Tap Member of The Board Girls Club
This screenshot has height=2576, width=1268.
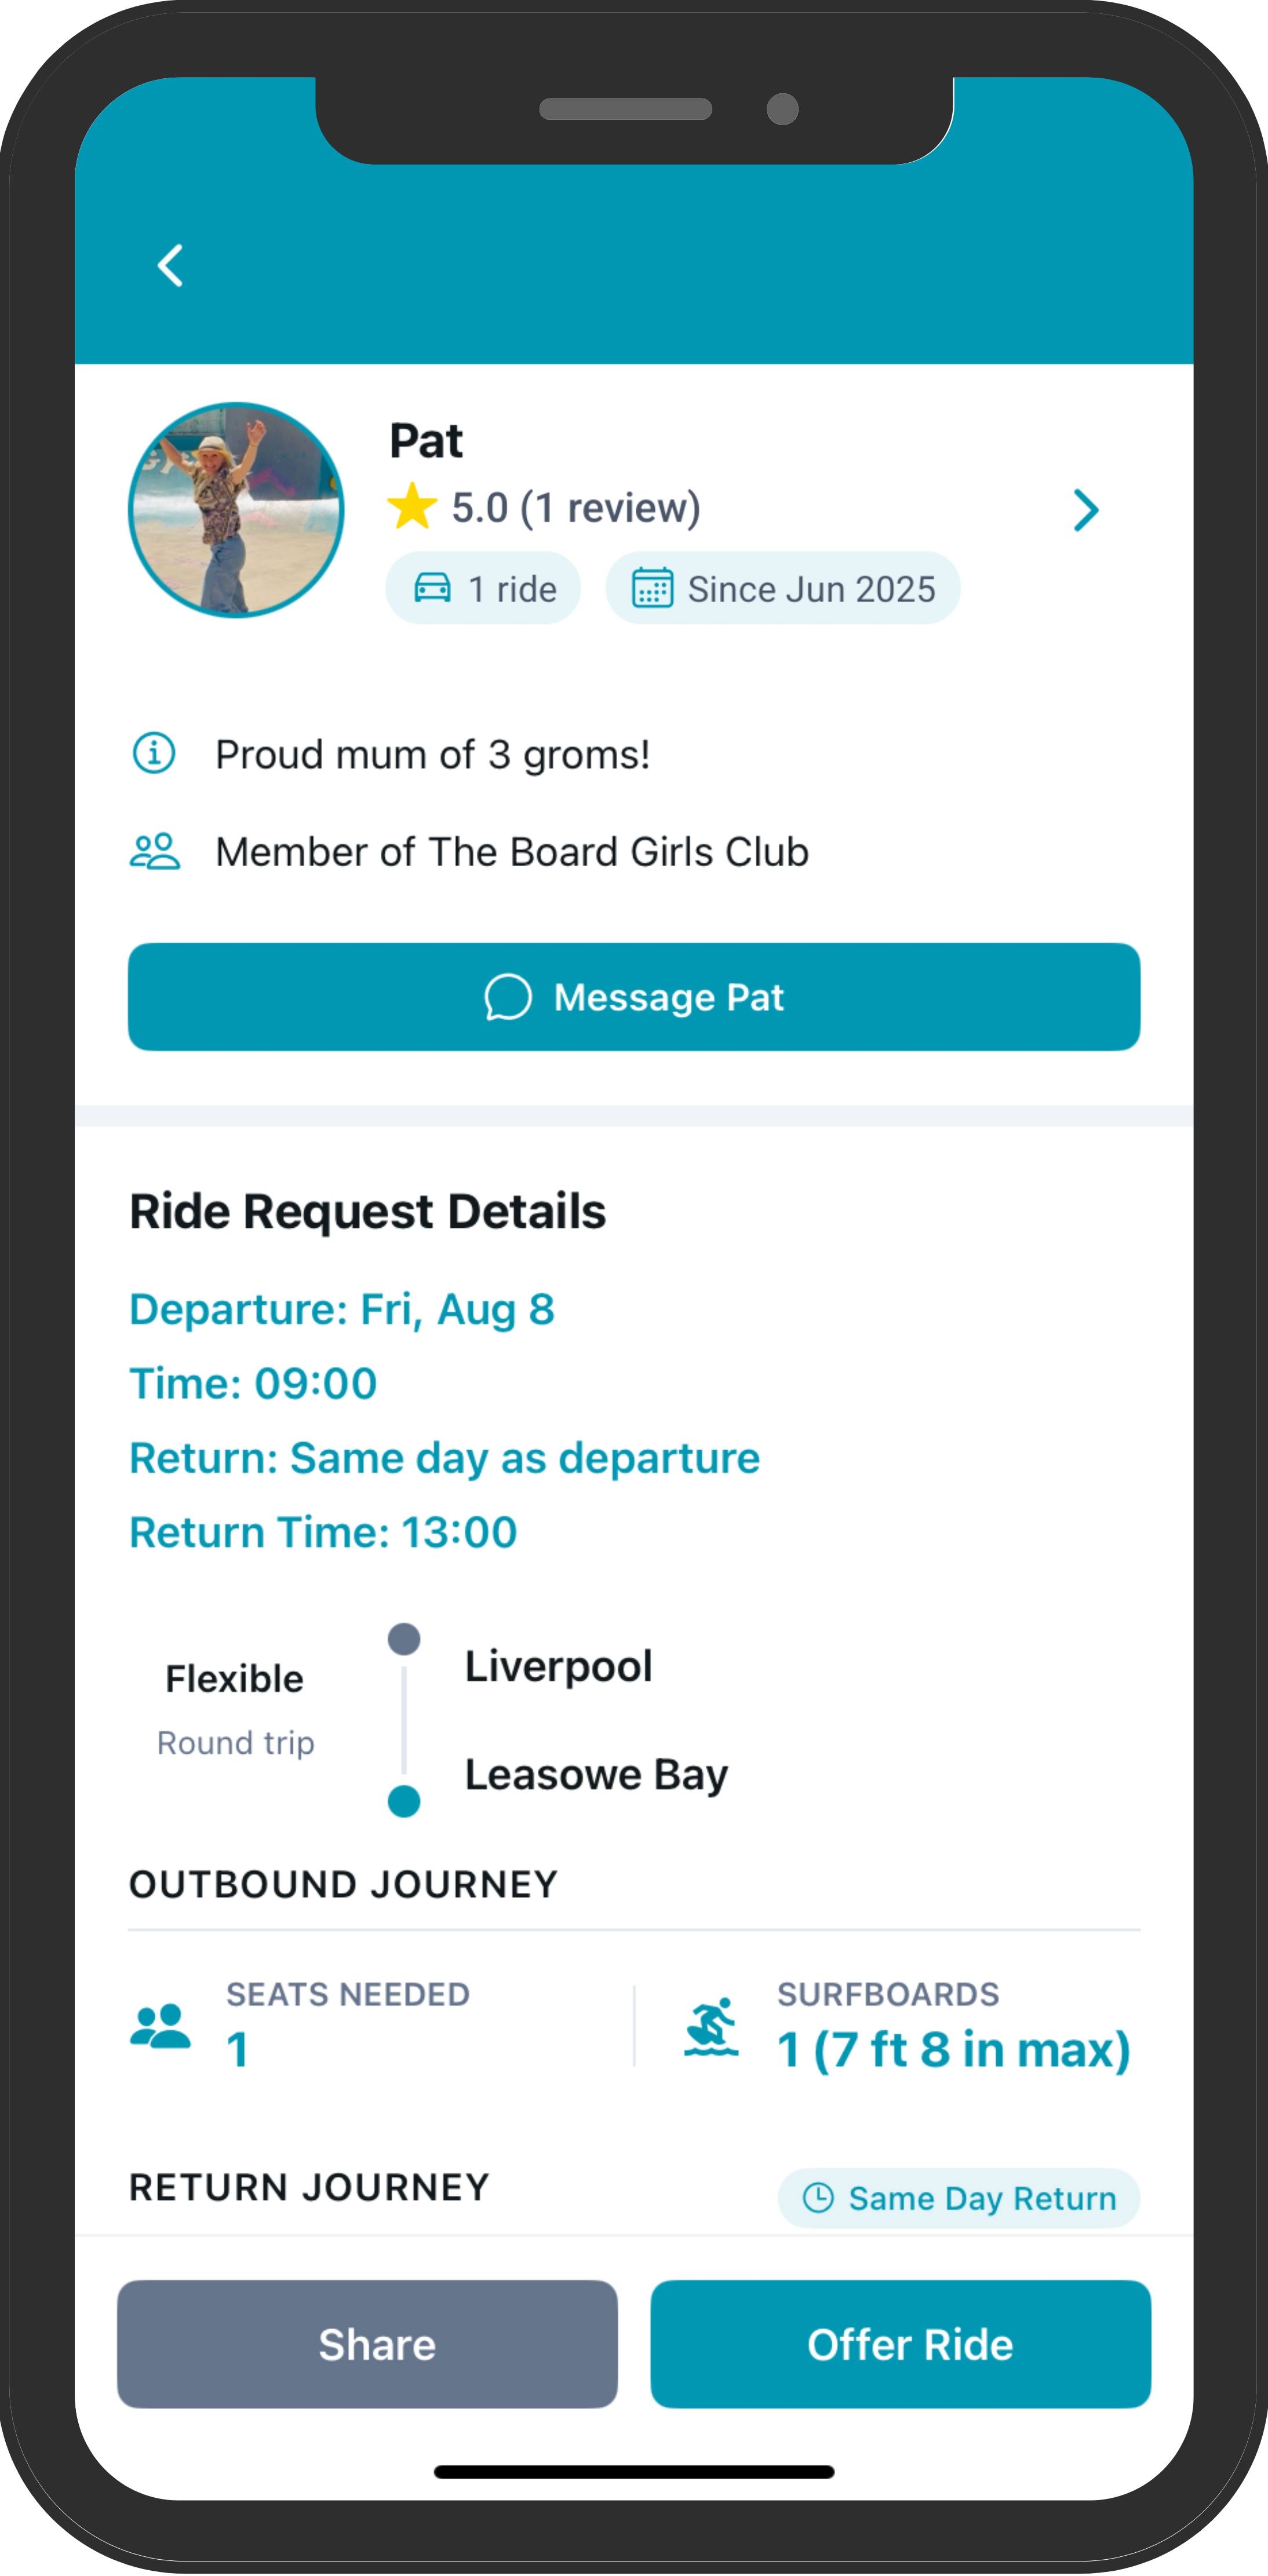pyautogui.click(x=512, y=852)
